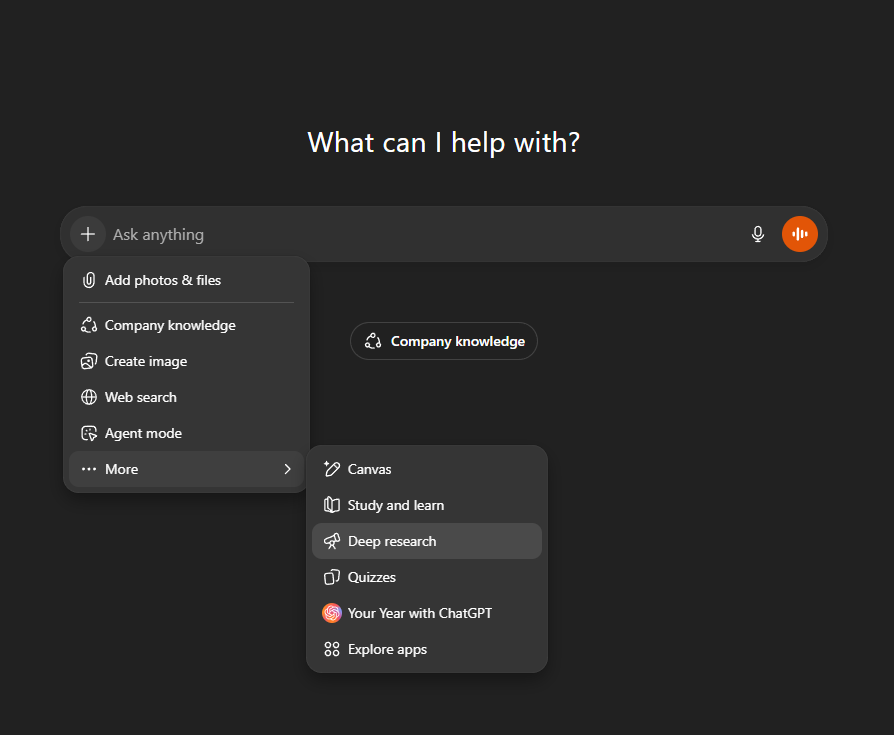The height and width of the screenshot is (735, 894).
Task: Open Web search from the menu
Action: click(140, 397)
